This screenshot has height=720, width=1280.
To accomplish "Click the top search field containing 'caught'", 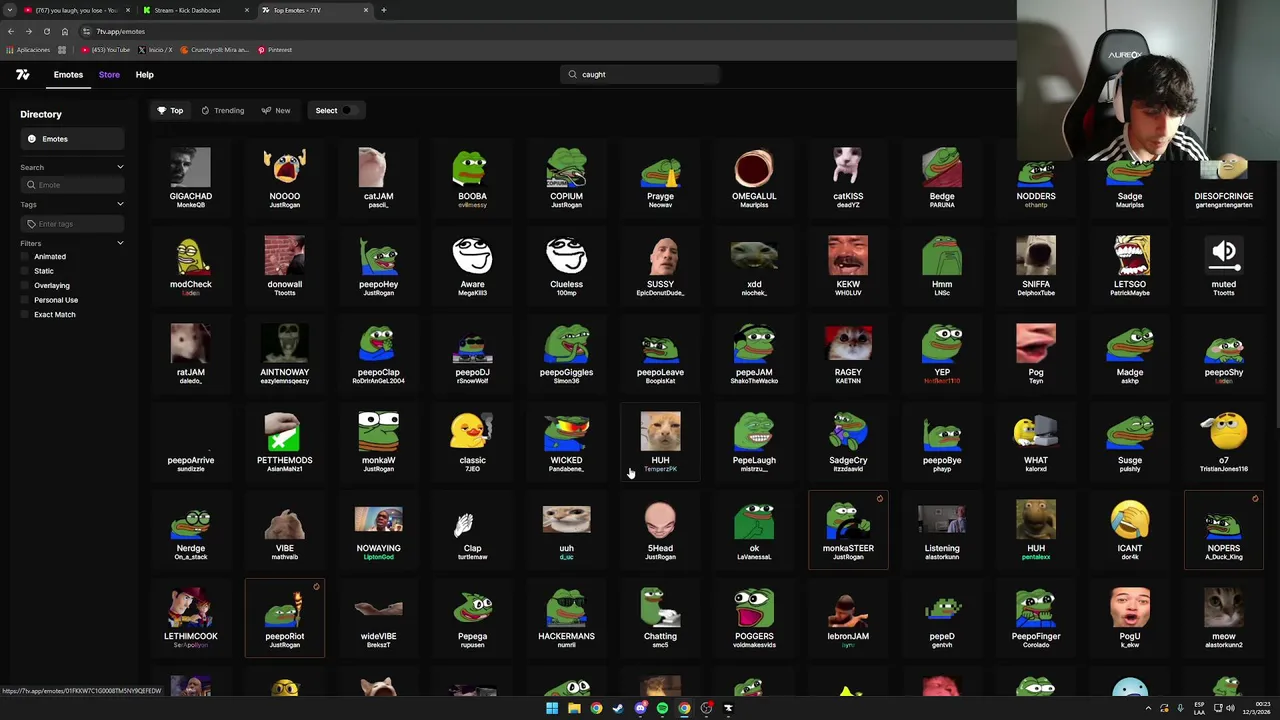I will click(640, 74).
